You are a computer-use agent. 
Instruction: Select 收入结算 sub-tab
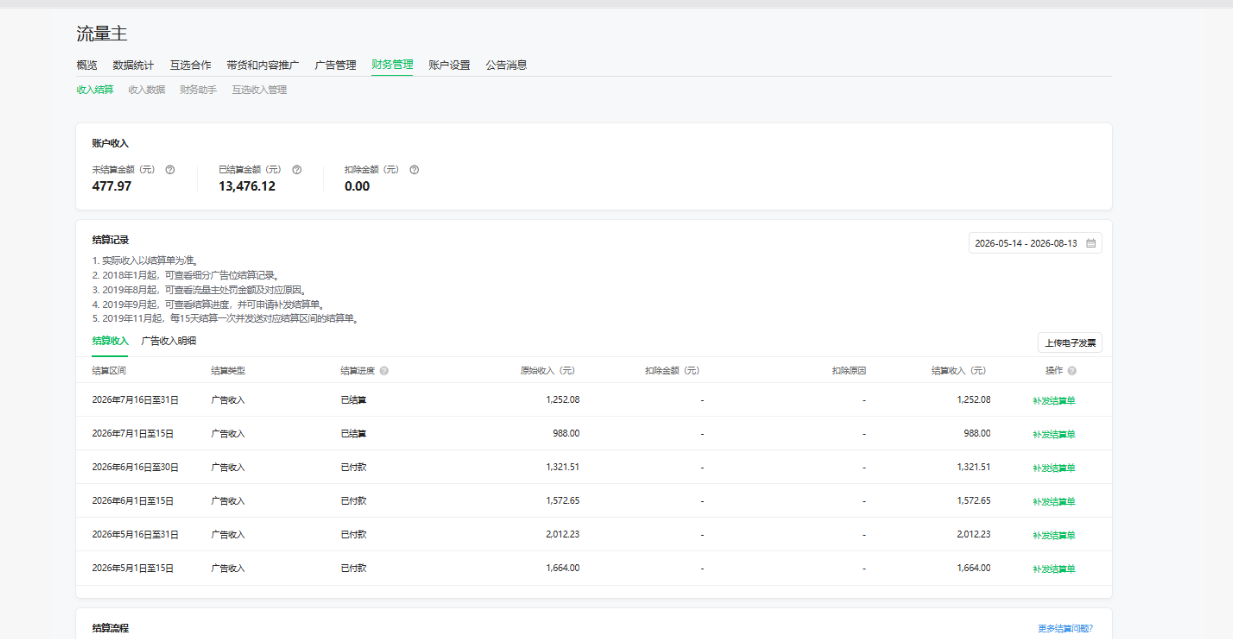click(x=95, y=90)
